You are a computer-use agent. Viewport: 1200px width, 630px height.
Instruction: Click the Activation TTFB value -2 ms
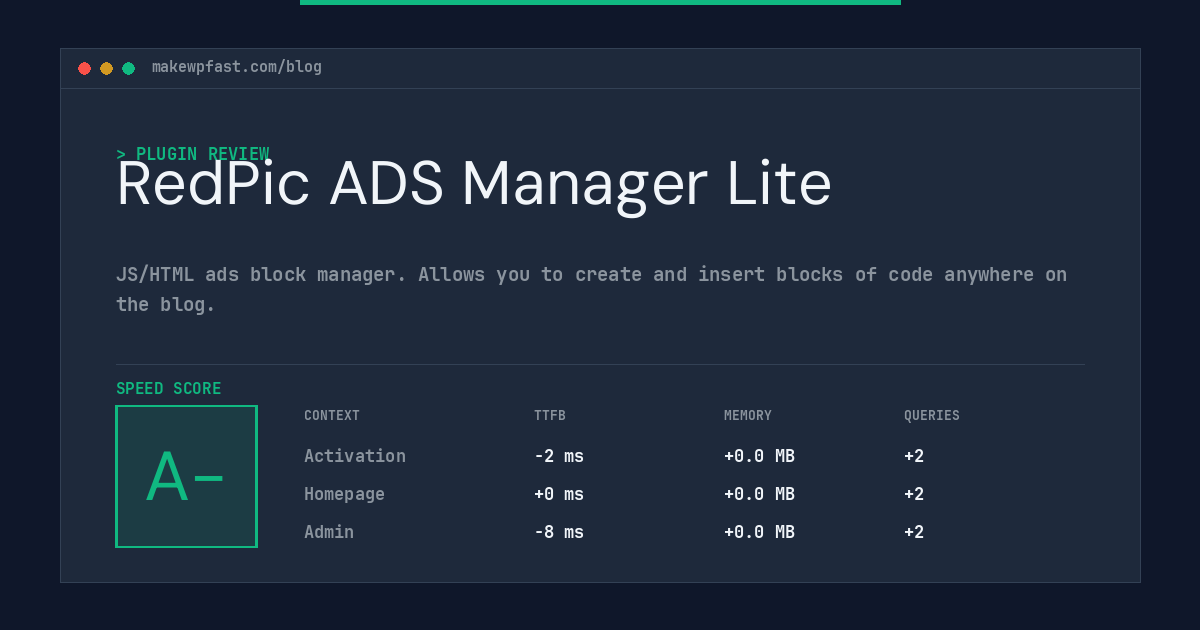[559, 456]
